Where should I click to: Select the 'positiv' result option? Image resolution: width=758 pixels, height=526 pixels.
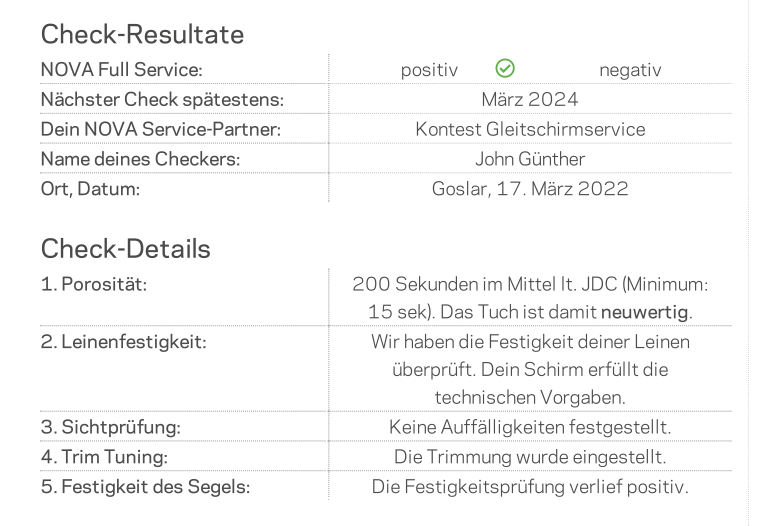(429, 71)
